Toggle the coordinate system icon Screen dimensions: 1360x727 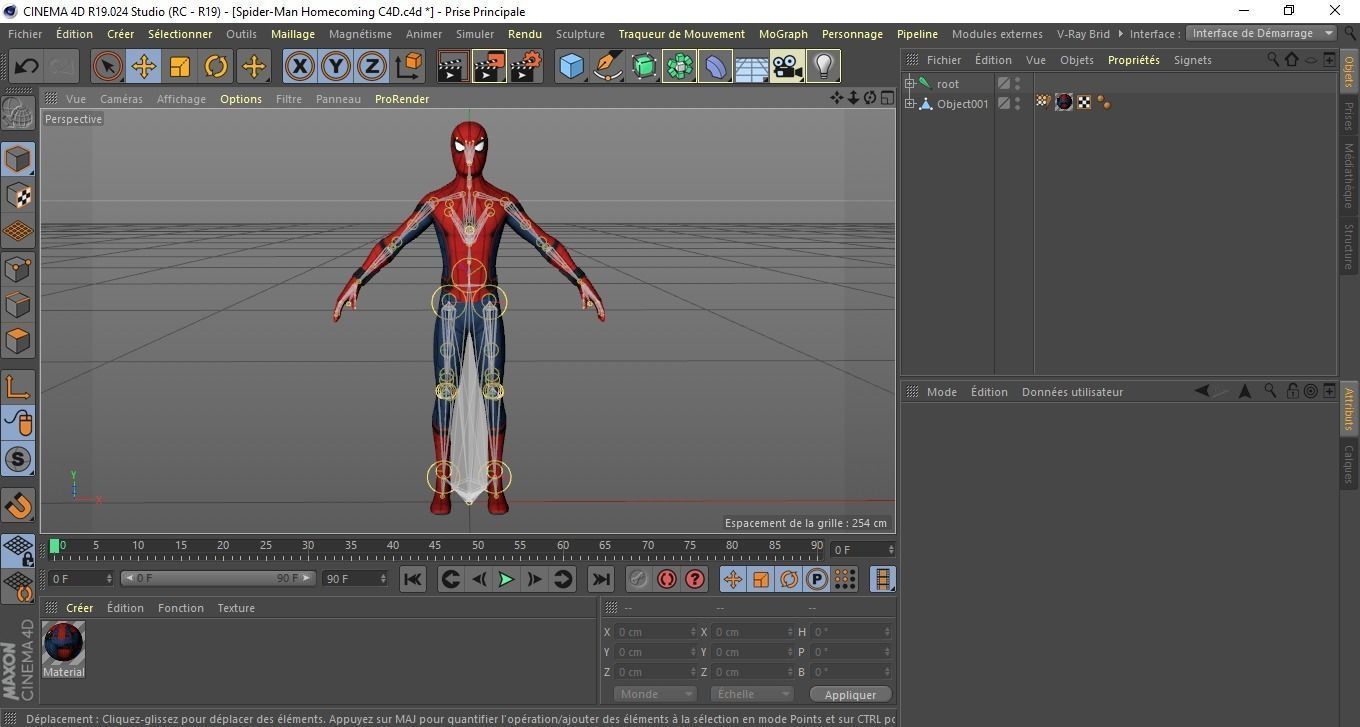click(x=408, y=67)
